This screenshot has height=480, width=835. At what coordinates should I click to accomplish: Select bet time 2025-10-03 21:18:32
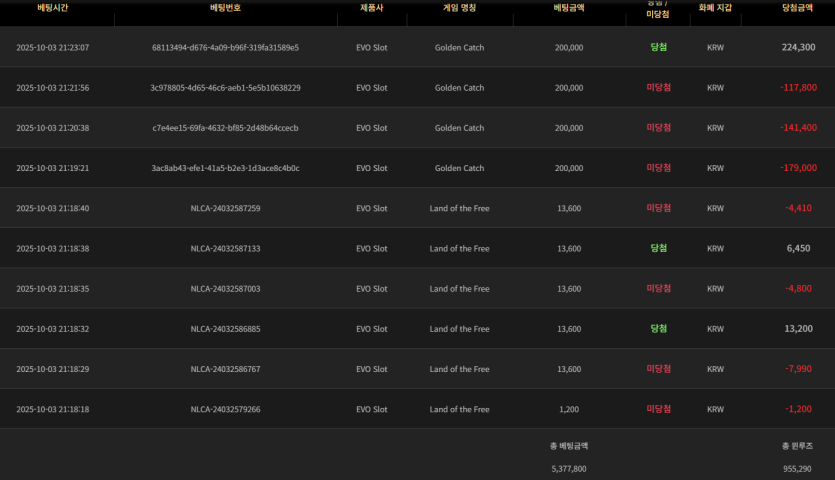pyautogui.click(x=53, y=329)
